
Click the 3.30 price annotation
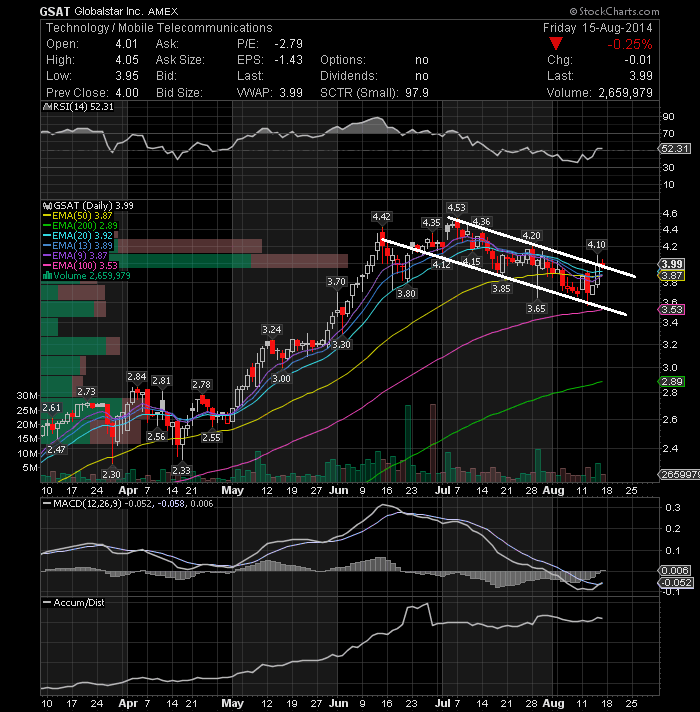(341, 345)
